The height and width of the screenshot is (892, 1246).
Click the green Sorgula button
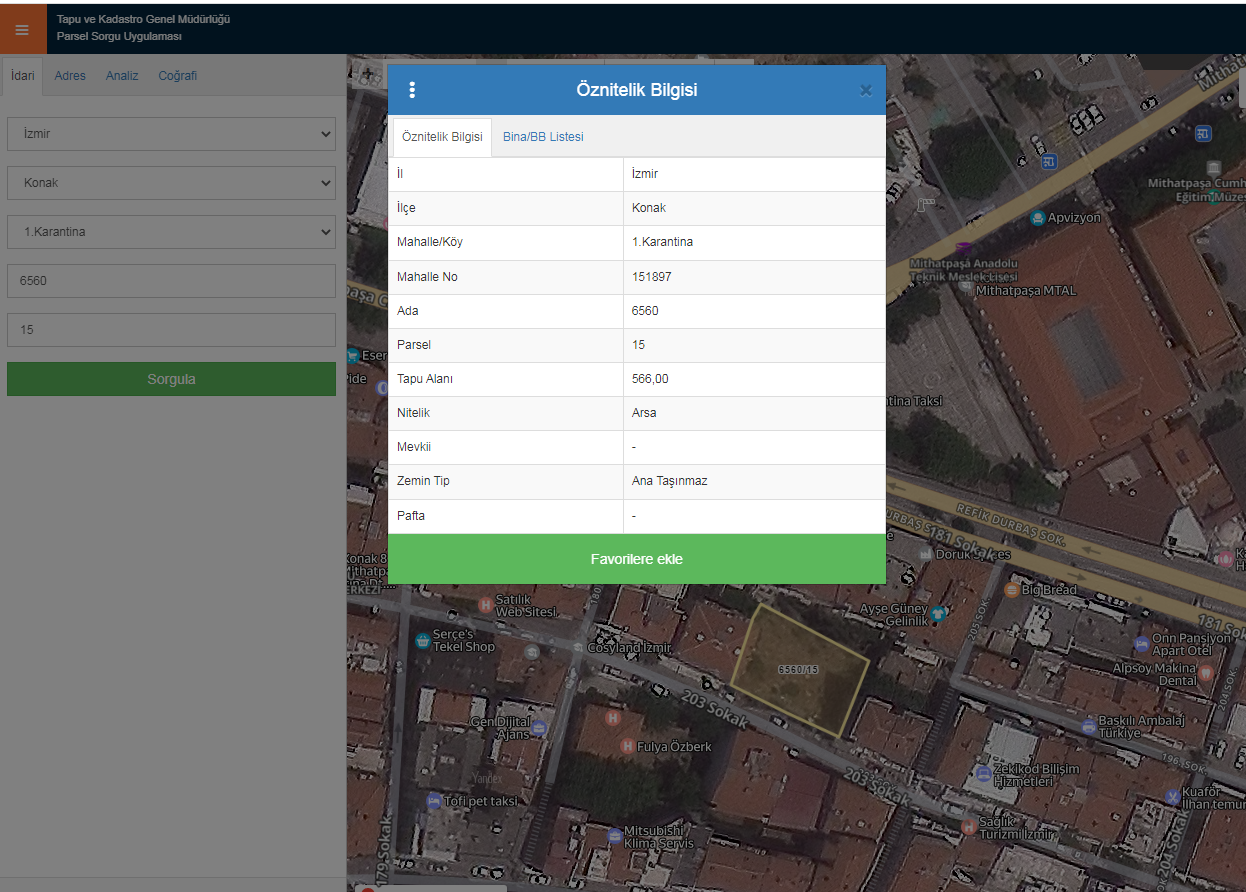click(171, 379)
